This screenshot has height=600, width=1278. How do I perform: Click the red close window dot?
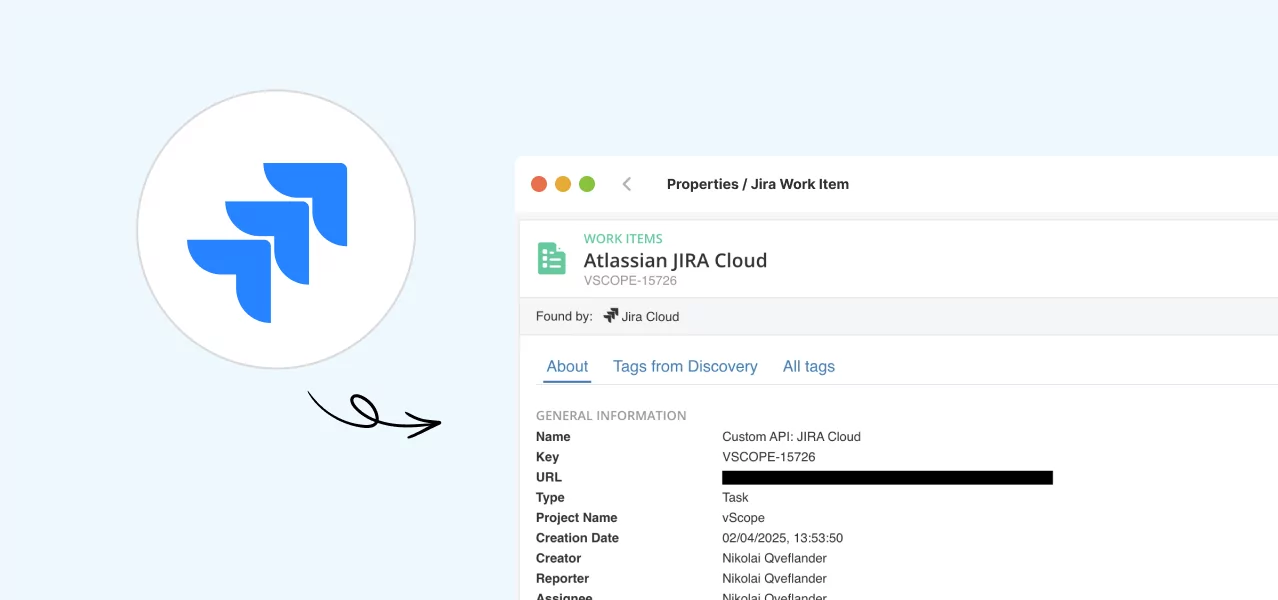539,184
